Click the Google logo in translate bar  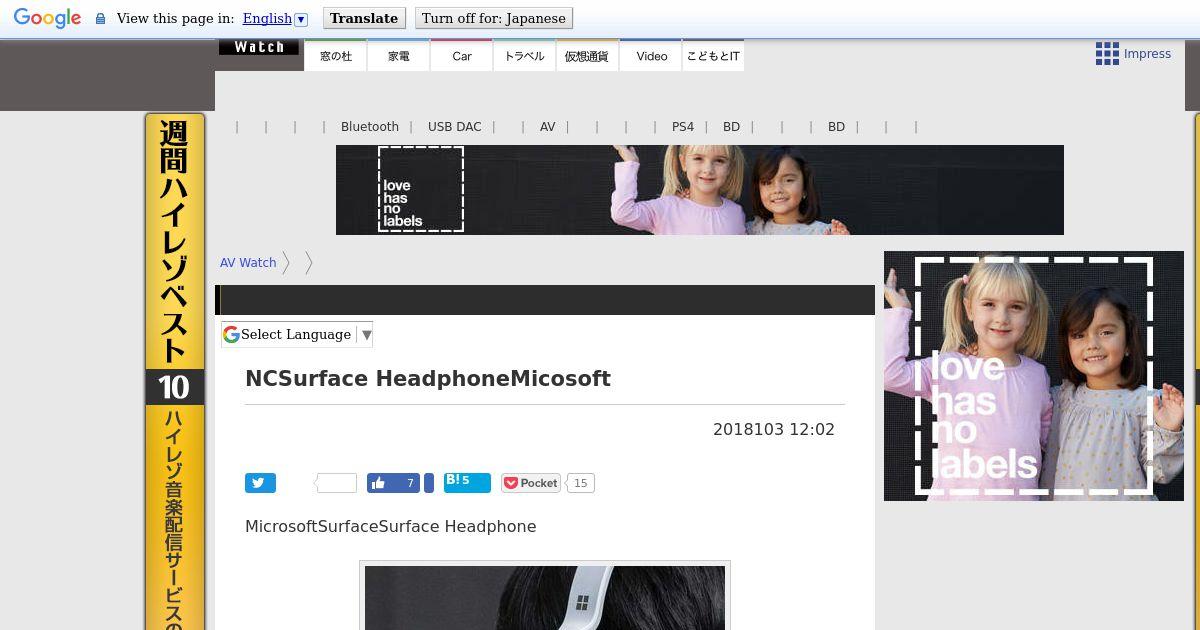pos(47,18)
